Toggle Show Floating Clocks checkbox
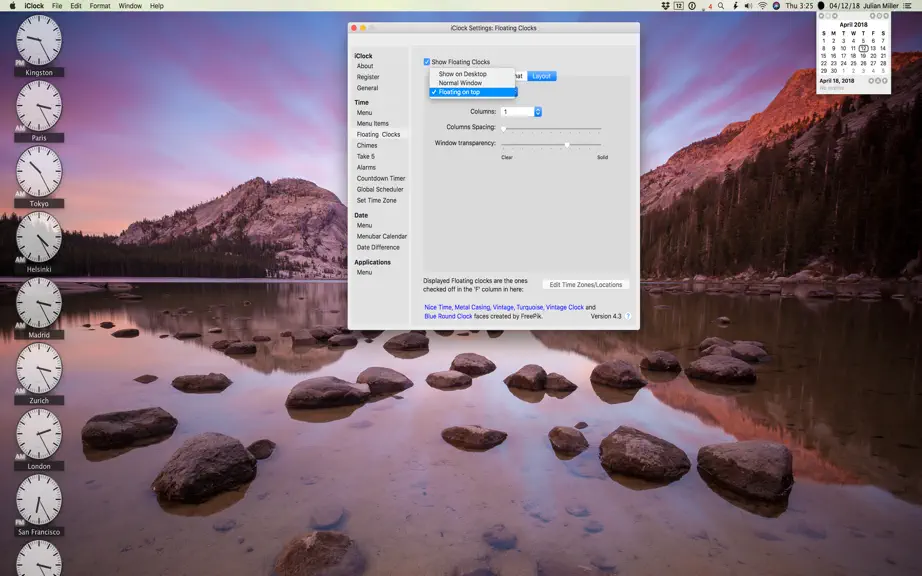Screen dimensions: 922x576 tap(427, 62)
